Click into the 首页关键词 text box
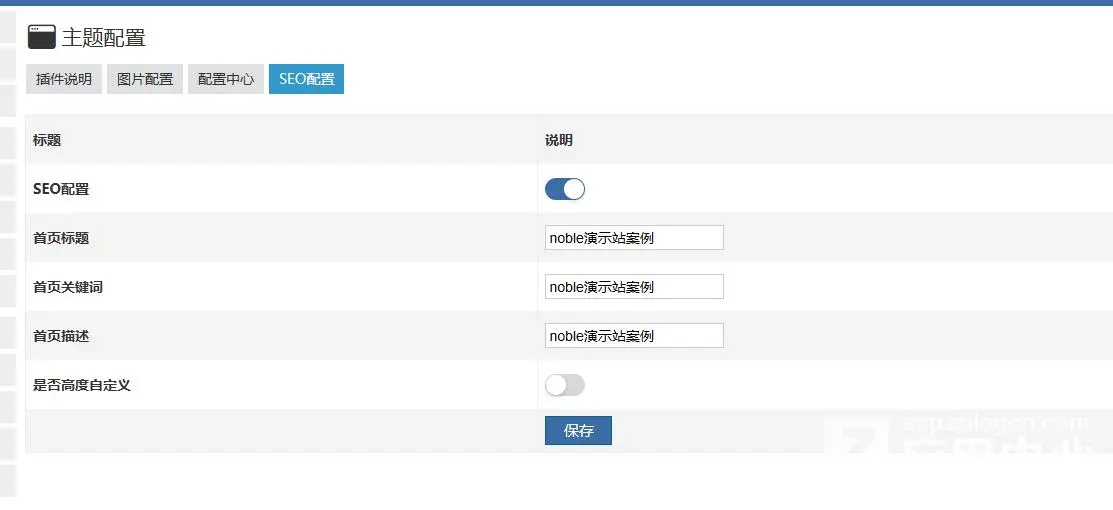This screenshot has height=510, width=1113. (633, 287)
